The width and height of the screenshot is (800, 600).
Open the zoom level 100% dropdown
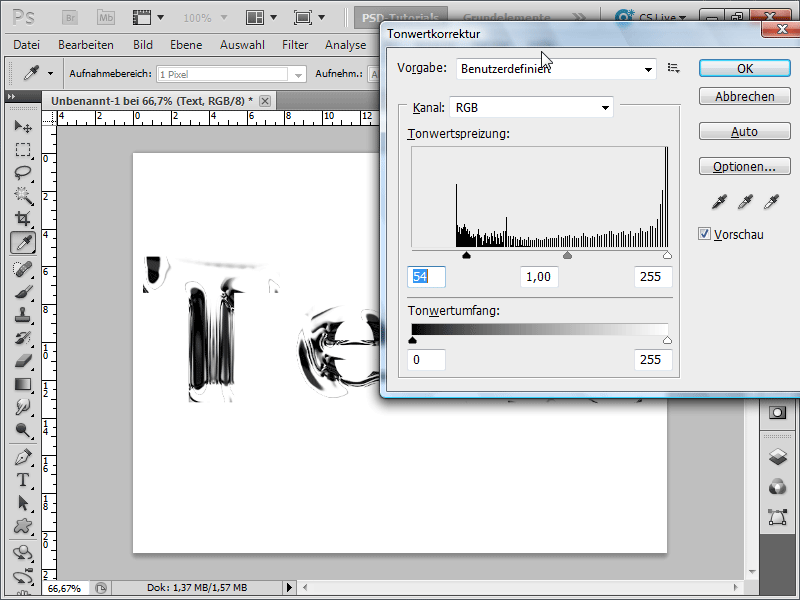[224, 18]
